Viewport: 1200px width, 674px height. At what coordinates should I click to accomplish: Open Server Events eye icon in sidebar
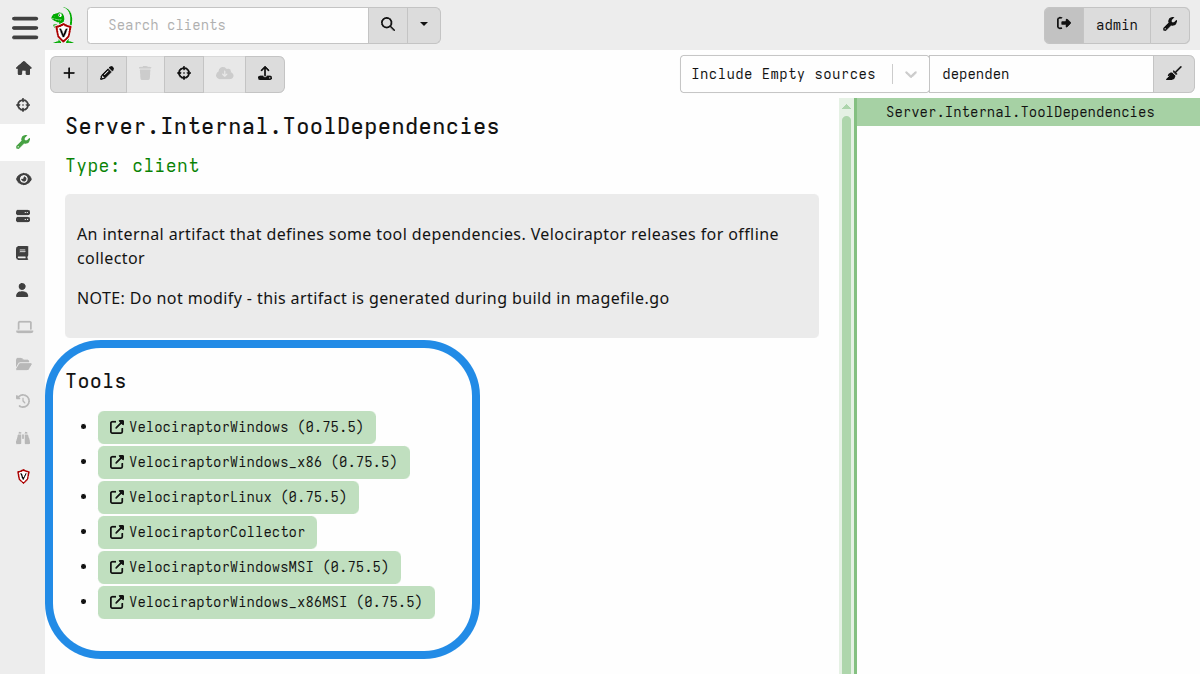(x=23, y=179)
